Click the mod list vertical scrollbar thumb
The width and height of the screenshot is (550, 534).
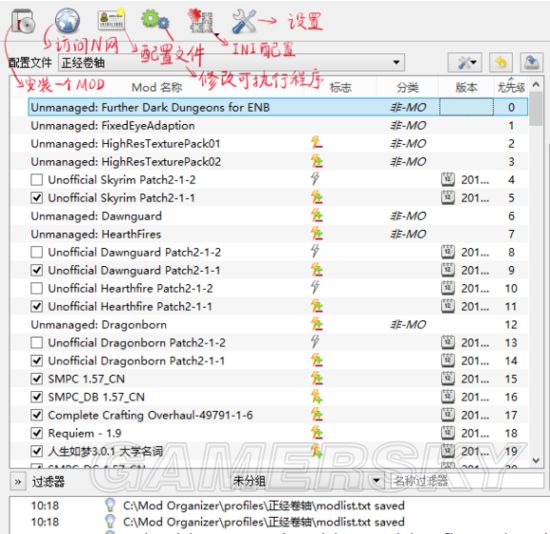click(x=536, y=108)
